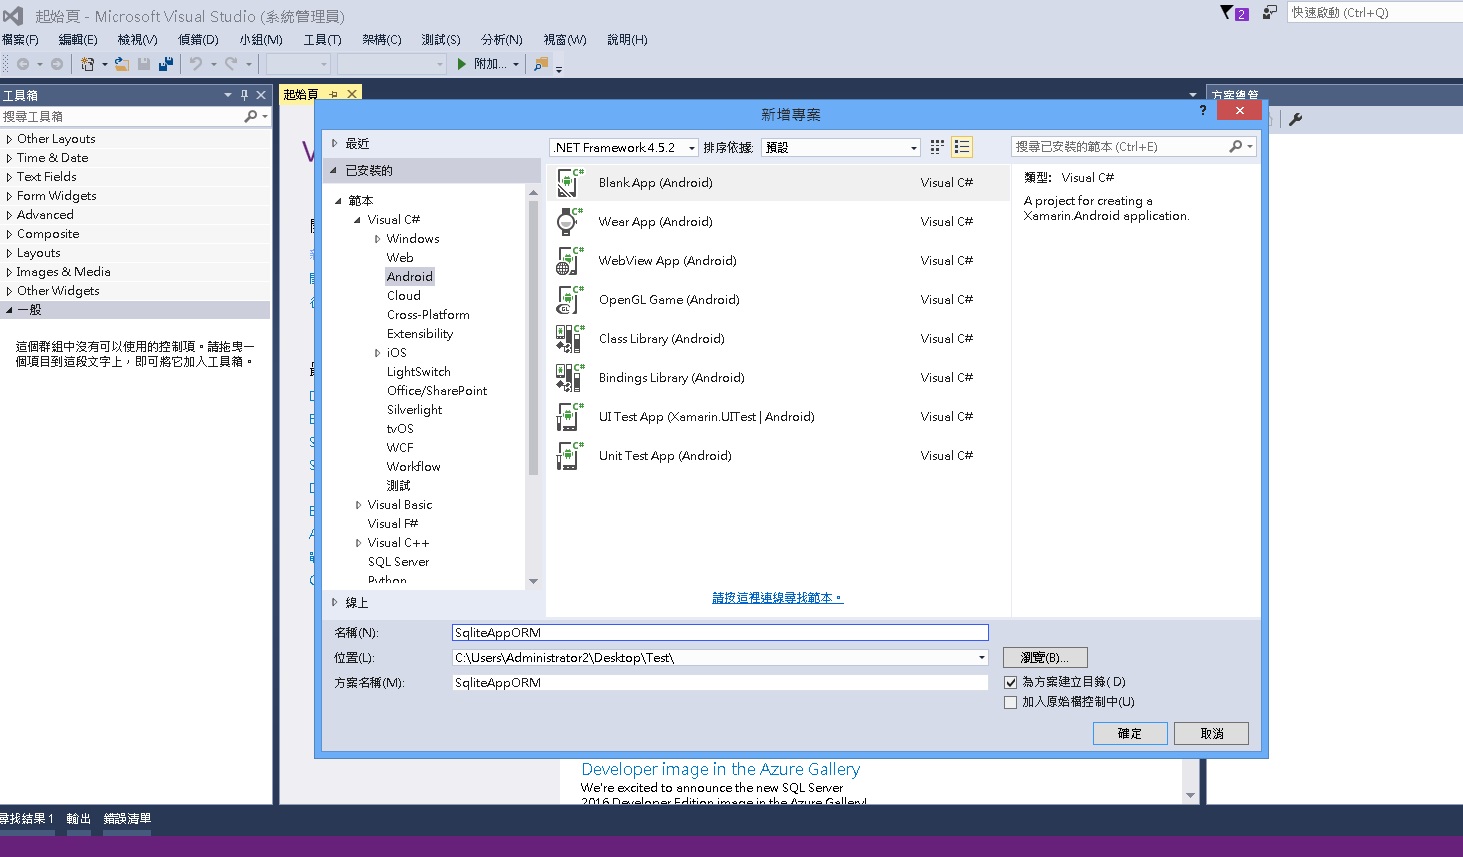Switch to the 錯誤清單 tab
The height and width of the screenshot is (857, 1463).
point(127,819)
